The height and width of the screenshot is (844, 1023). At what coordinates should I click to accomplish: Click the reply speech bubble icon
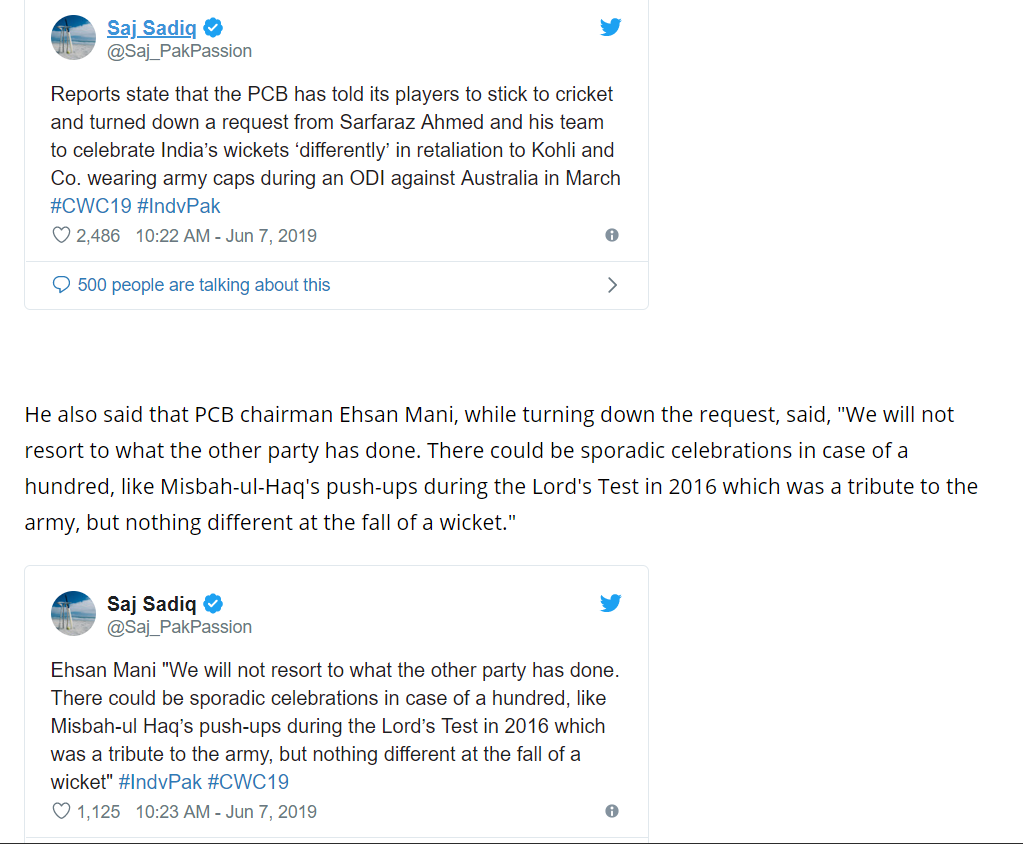click(61, 284)
